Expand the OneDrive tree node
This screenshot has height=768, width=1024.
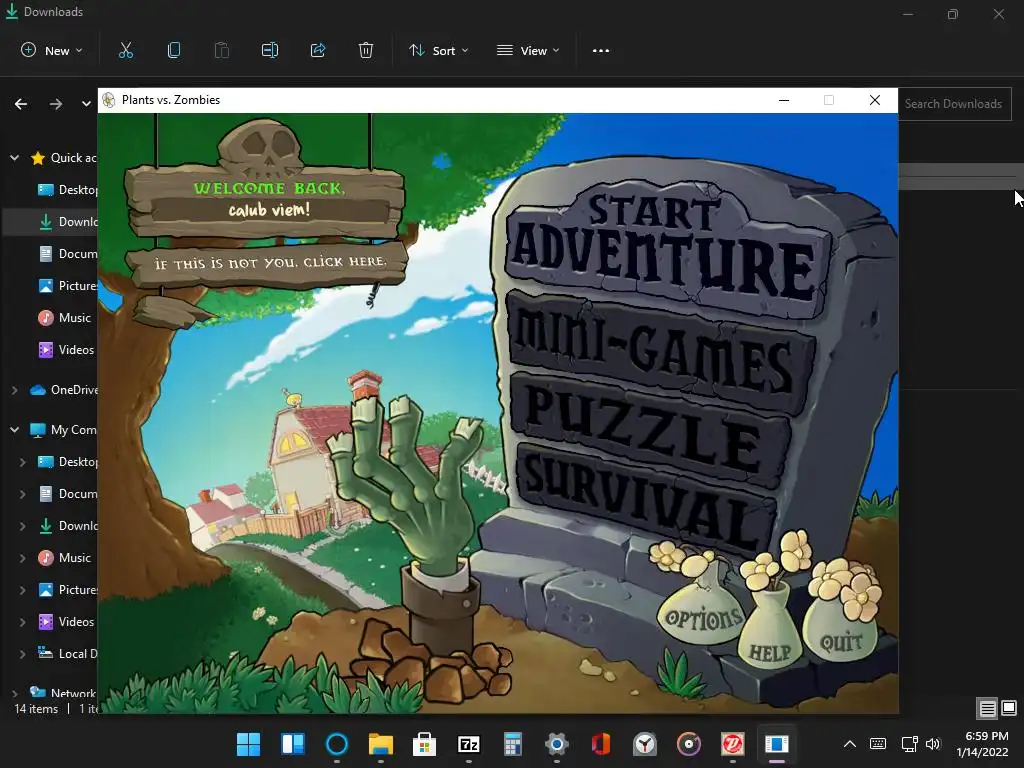click(14, 390)
